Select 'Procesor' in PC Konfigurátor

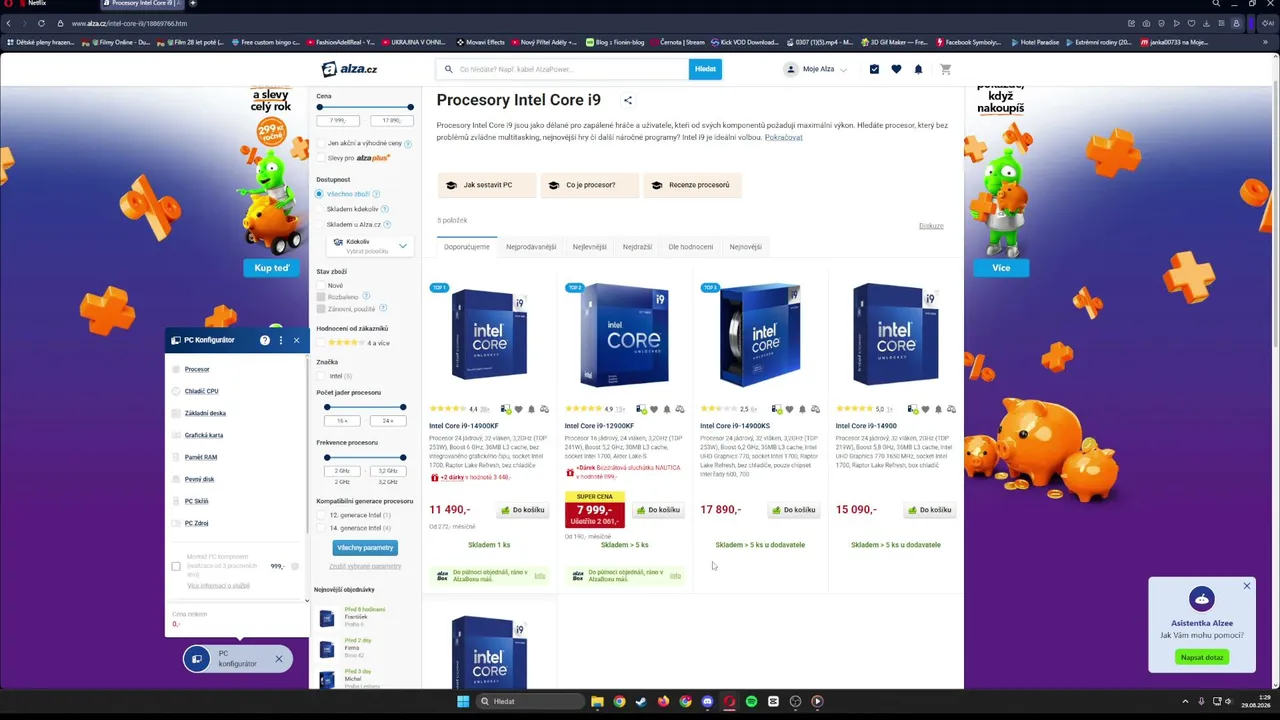pyautogui.click(x=197, y=369)
